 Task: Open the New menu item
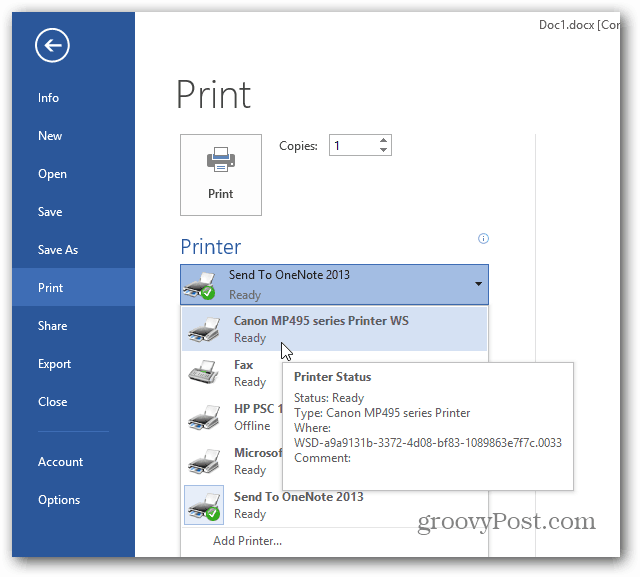(73, 136)
